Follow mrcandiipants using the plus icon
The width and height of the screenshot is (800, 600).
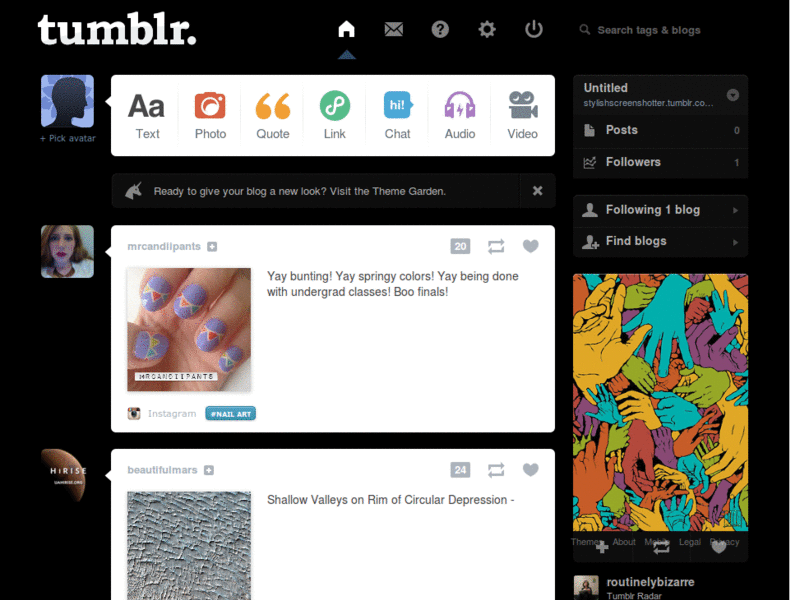pyautogui.click(x=212, y=247)
